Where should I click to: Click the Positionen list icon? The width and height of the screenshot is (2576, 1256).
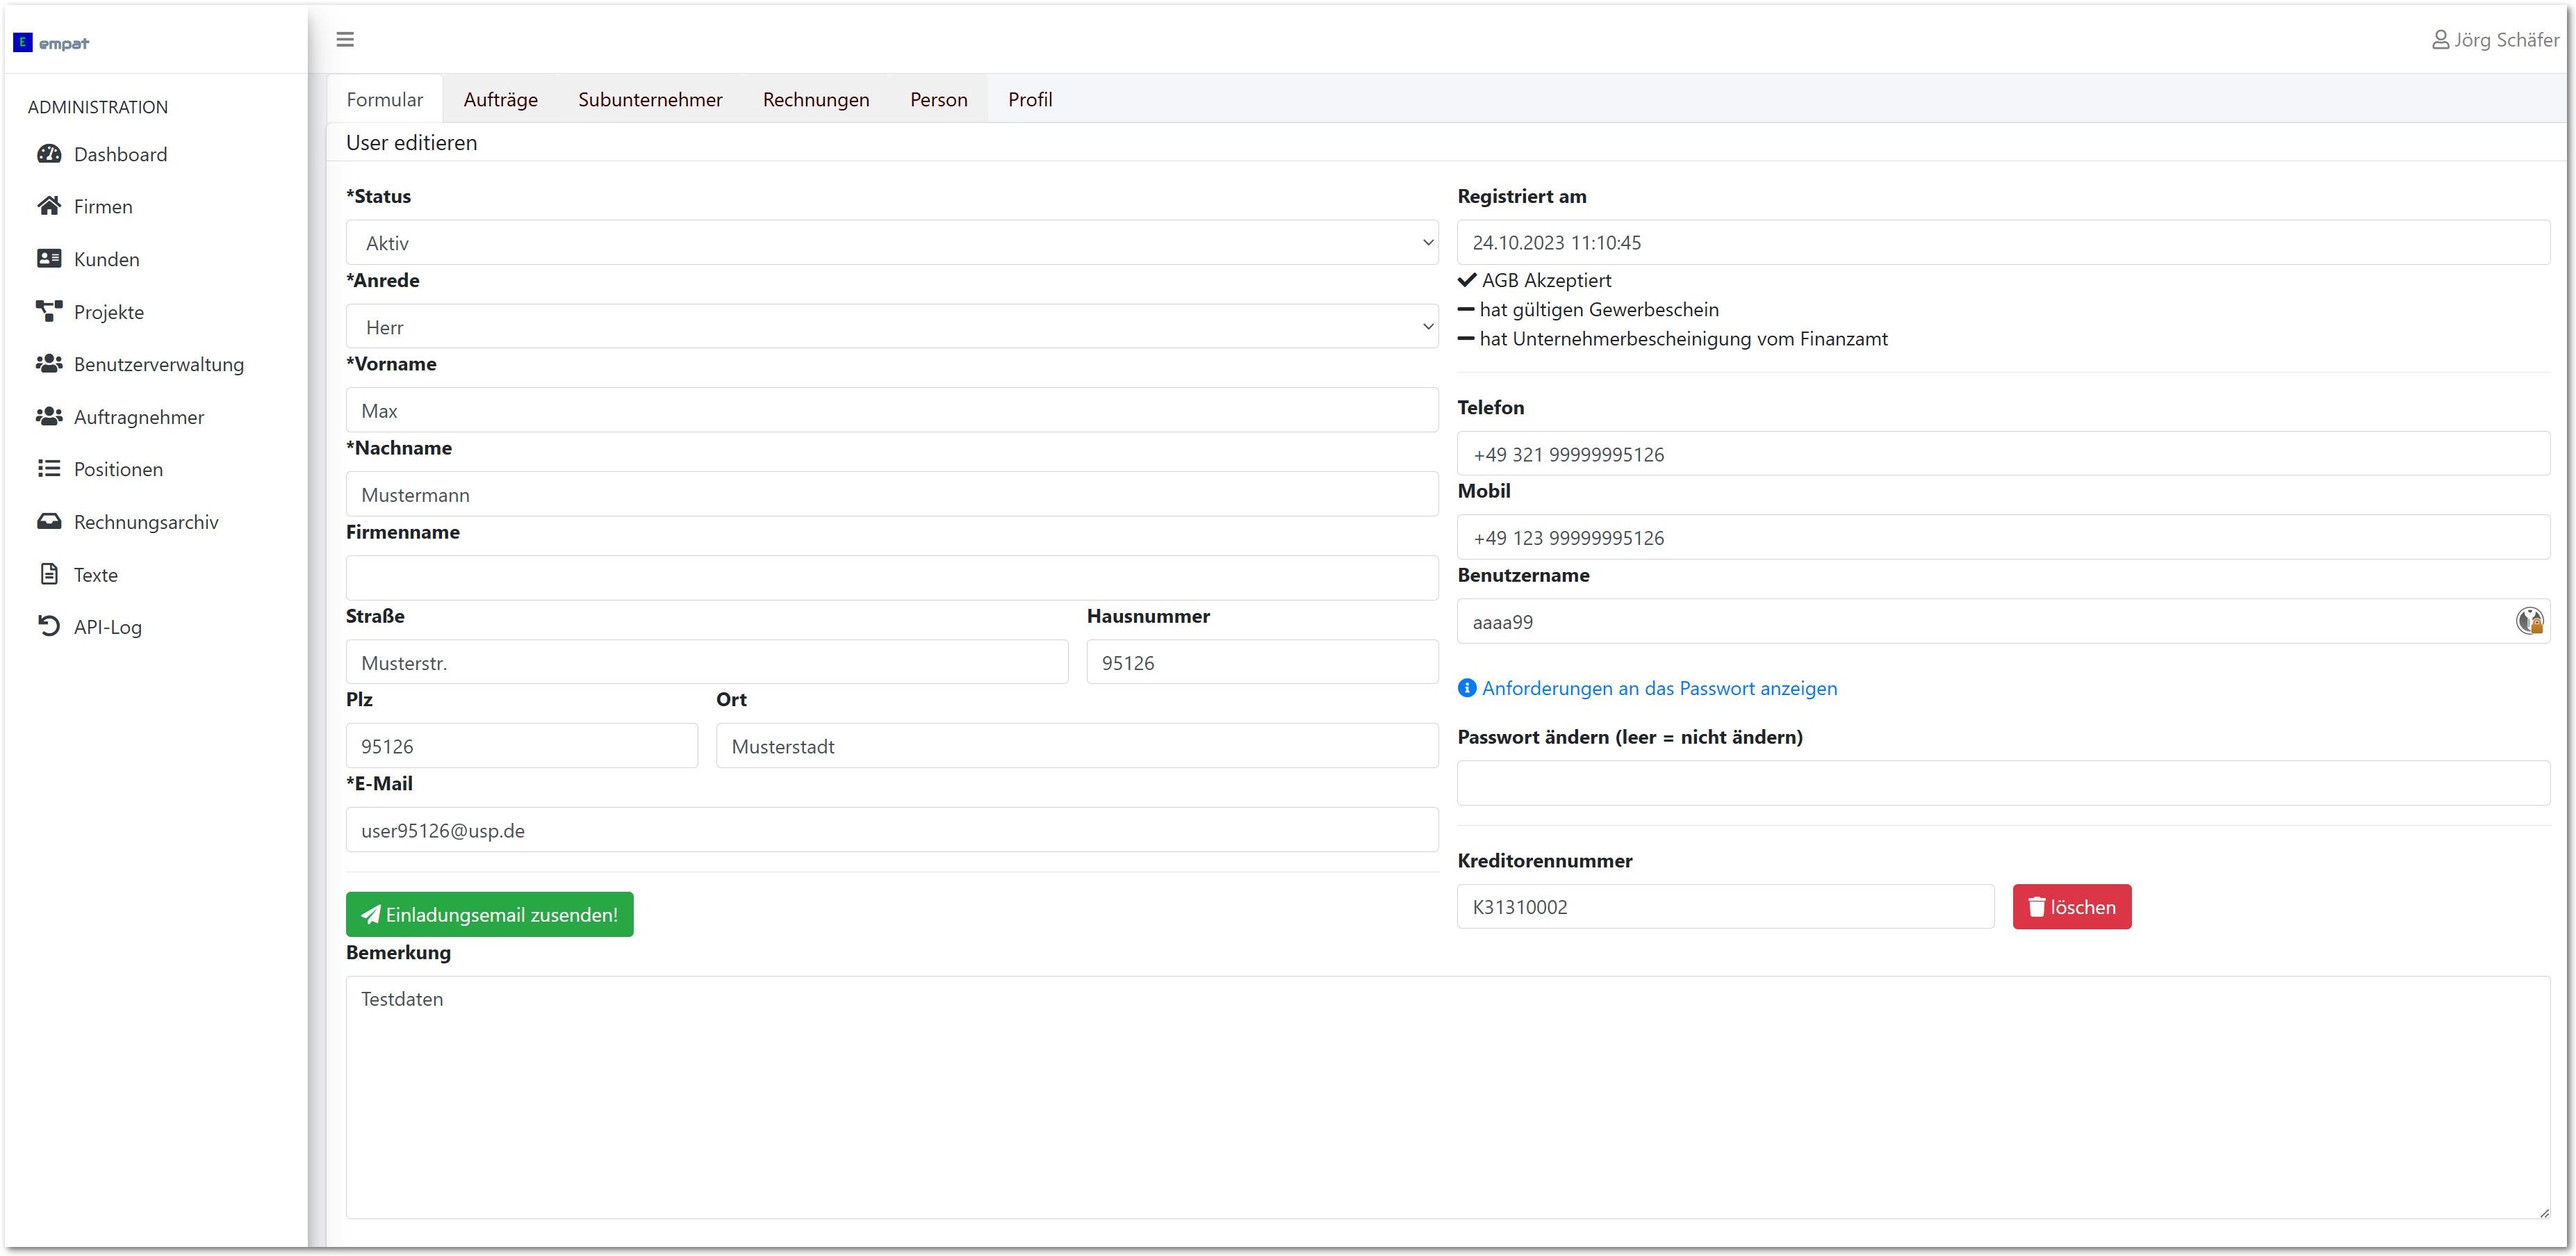pyautogui.click(x=49, y=469)
